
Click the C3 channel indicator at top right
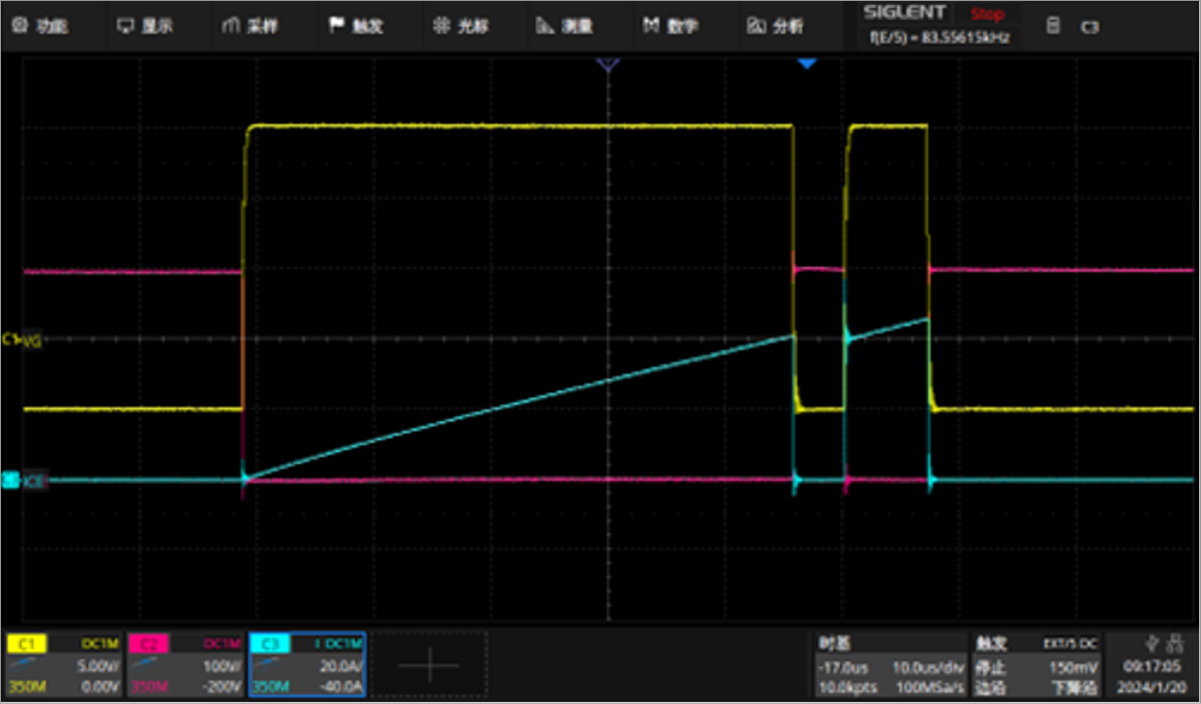click(x=1088, y=27)
